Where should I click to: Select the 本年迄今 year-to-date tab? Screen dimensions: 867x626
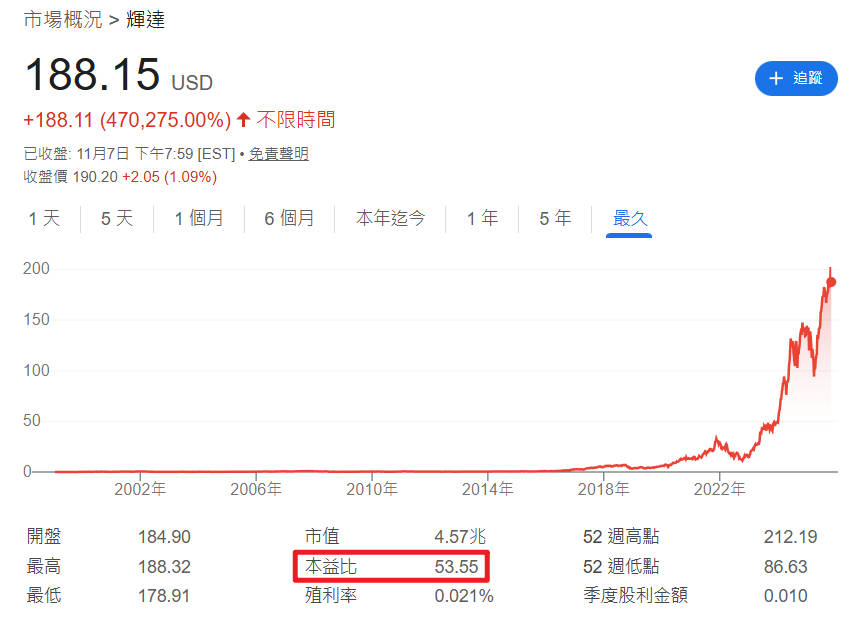pos(390,218)
